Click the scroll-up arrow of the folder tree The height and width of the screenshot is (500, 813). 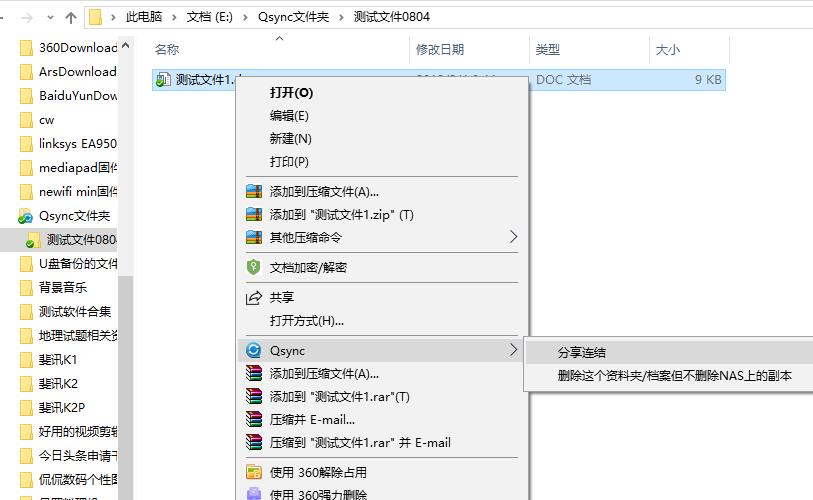[125, 46]
